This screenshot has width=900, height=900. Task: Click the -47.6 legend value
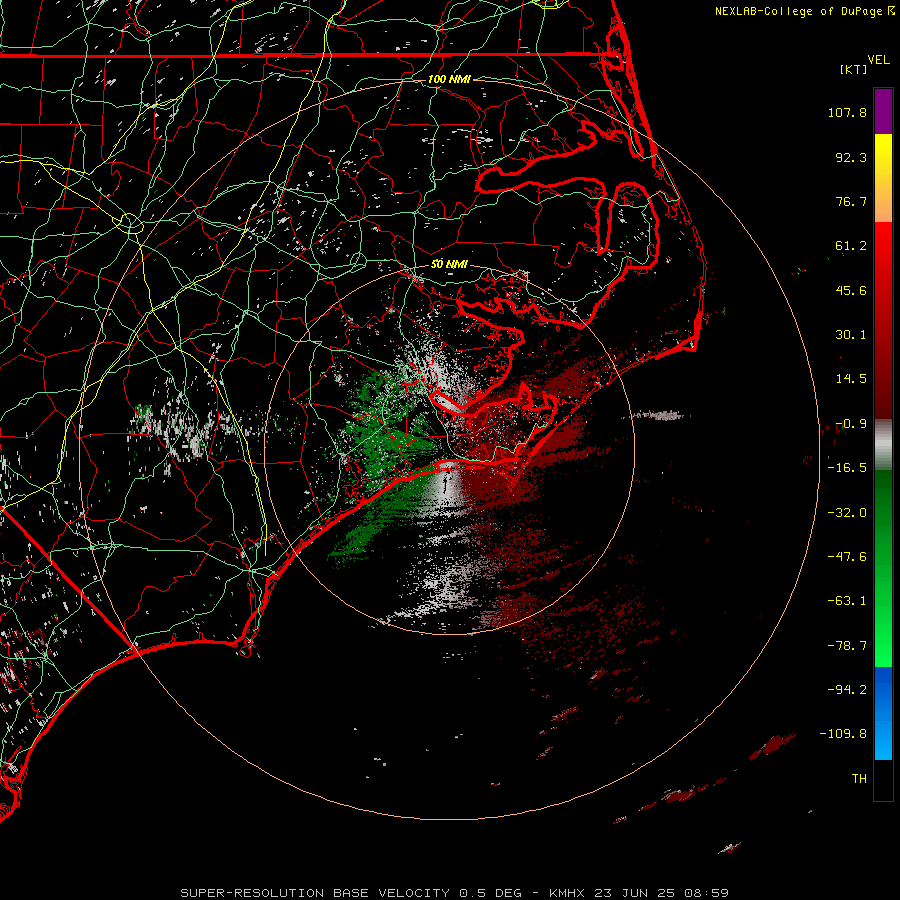(847, 557)
